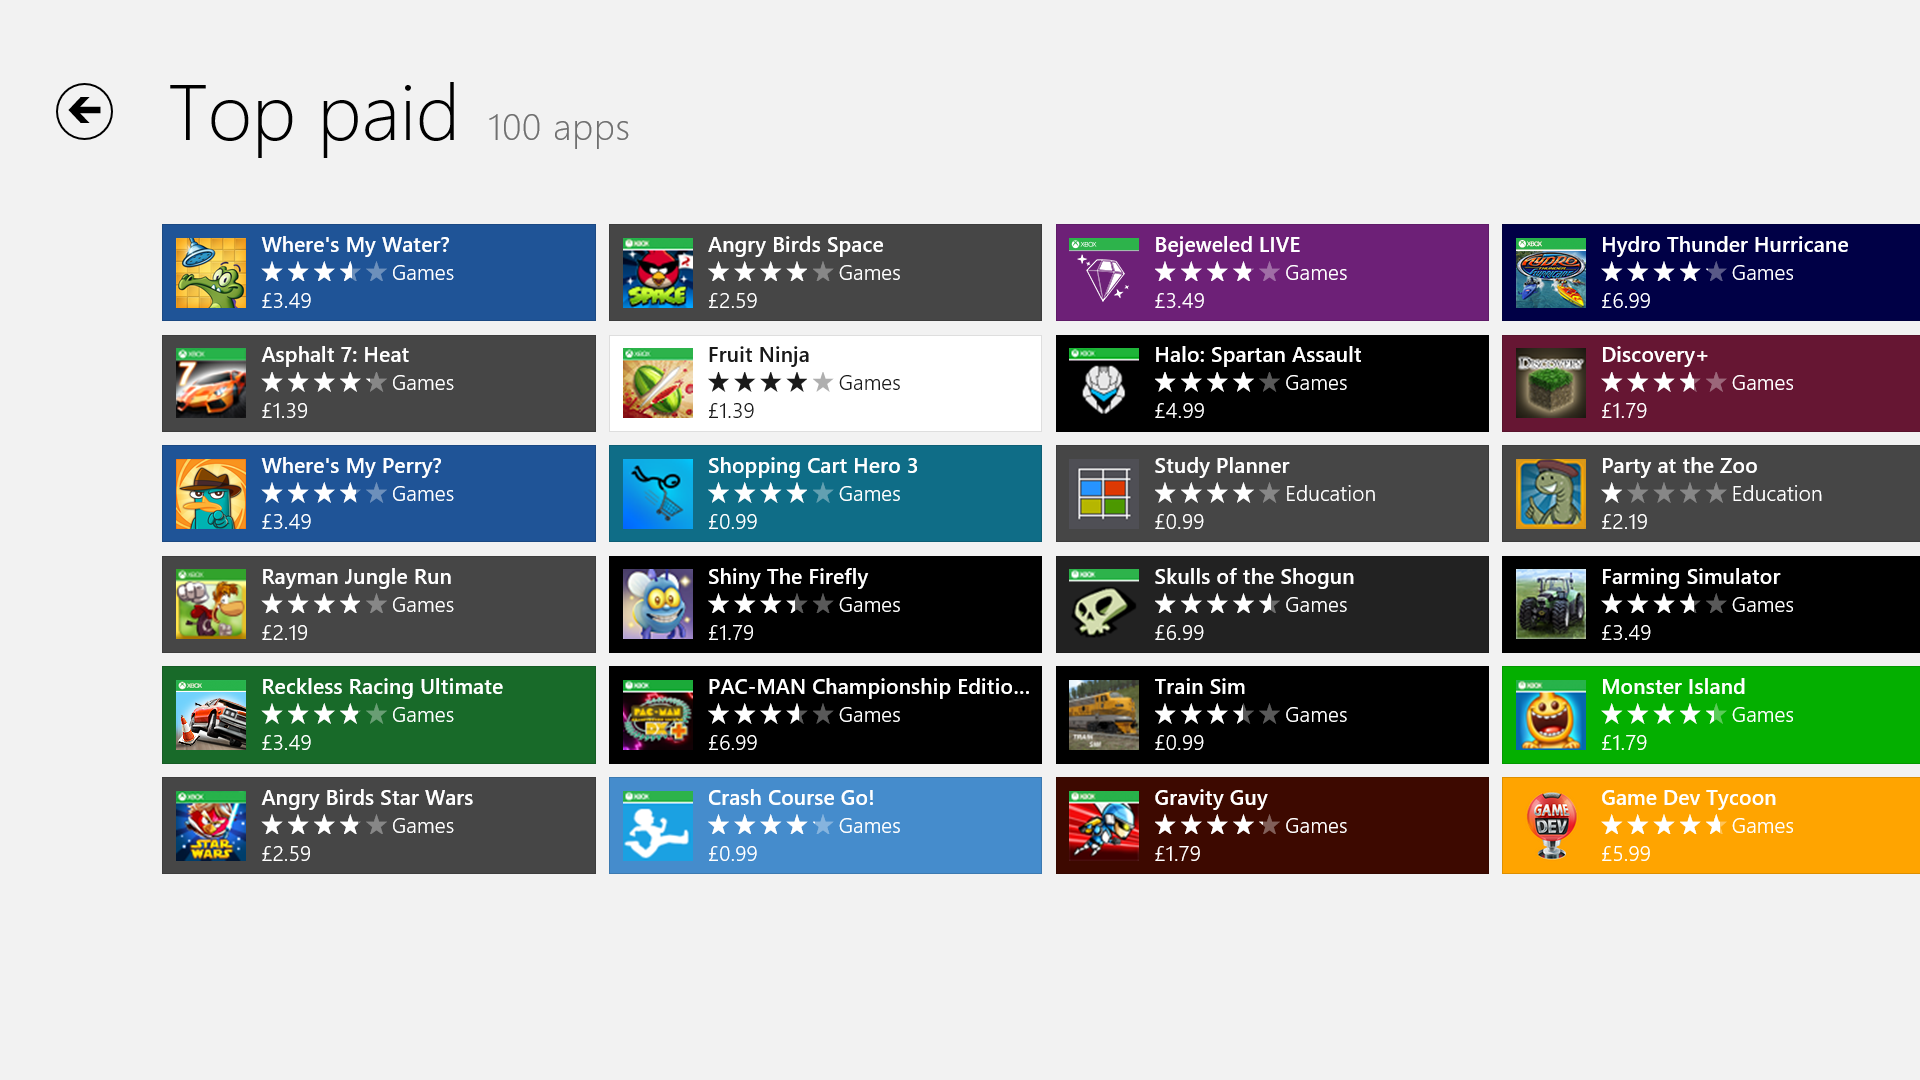The width and height of the screenshot is (1920, 1080).
Task: Click the Train Sim locomotive thumbnail
Action: [1104, 715]
